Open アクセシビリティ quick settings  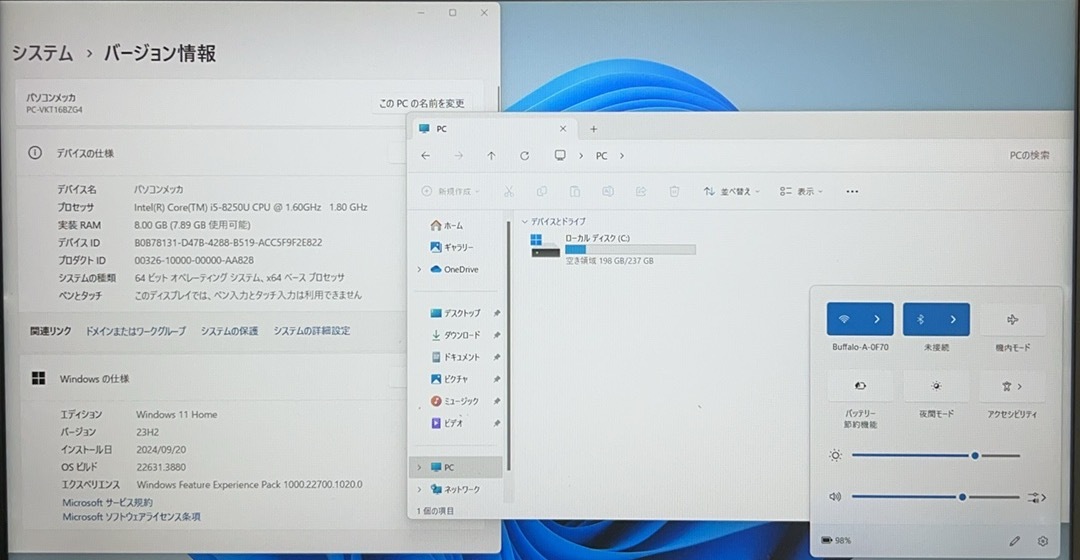1012,386
